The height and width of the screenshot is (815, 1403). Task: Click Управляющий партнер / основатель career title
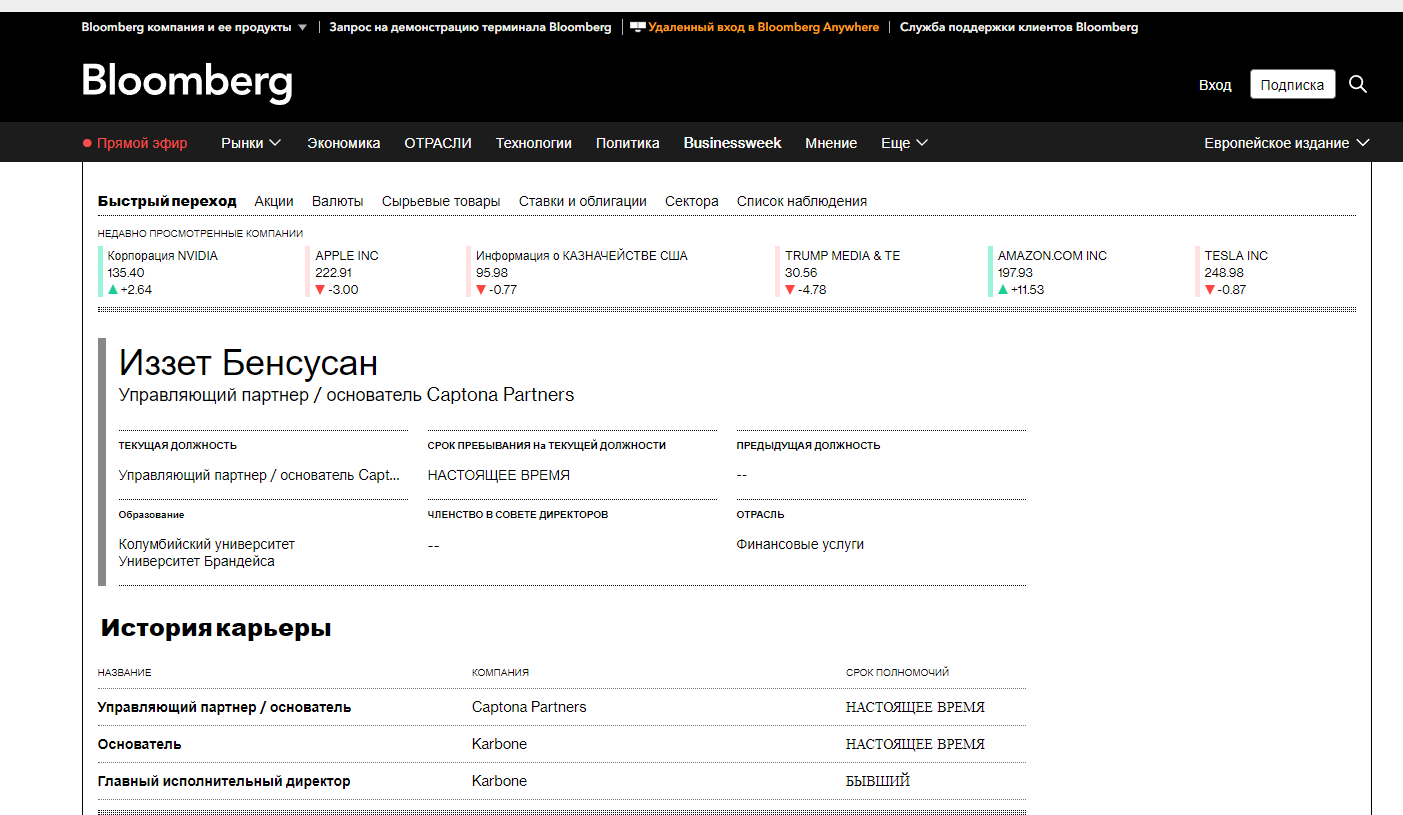224,707
